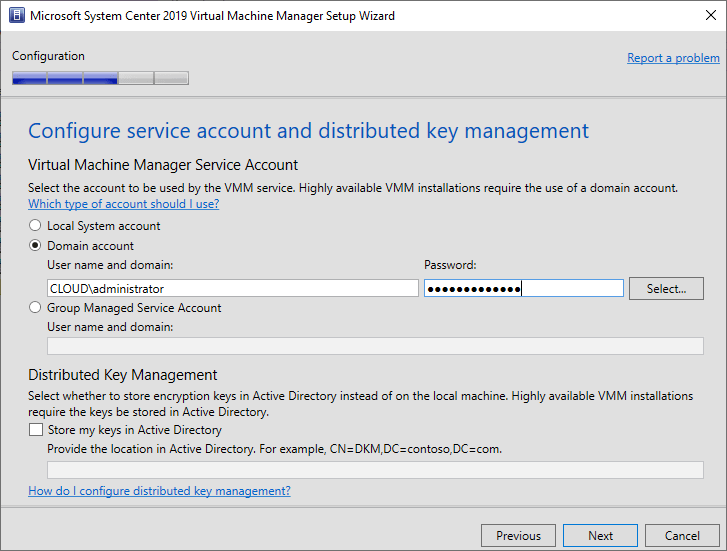727x551 pixels.
Task: Click into the Password field
Action: (x=523, y=288)
